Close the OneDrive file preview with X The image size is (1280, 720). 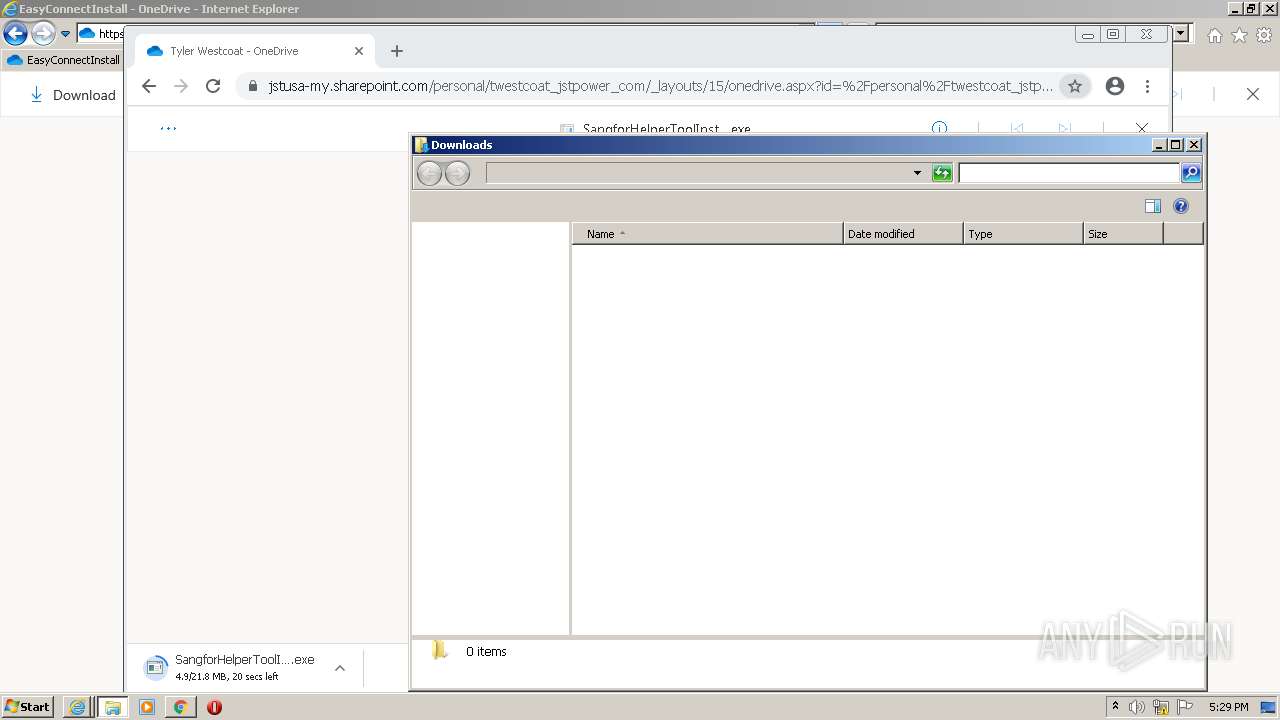pyautogui.click(x=1142, y=128)
